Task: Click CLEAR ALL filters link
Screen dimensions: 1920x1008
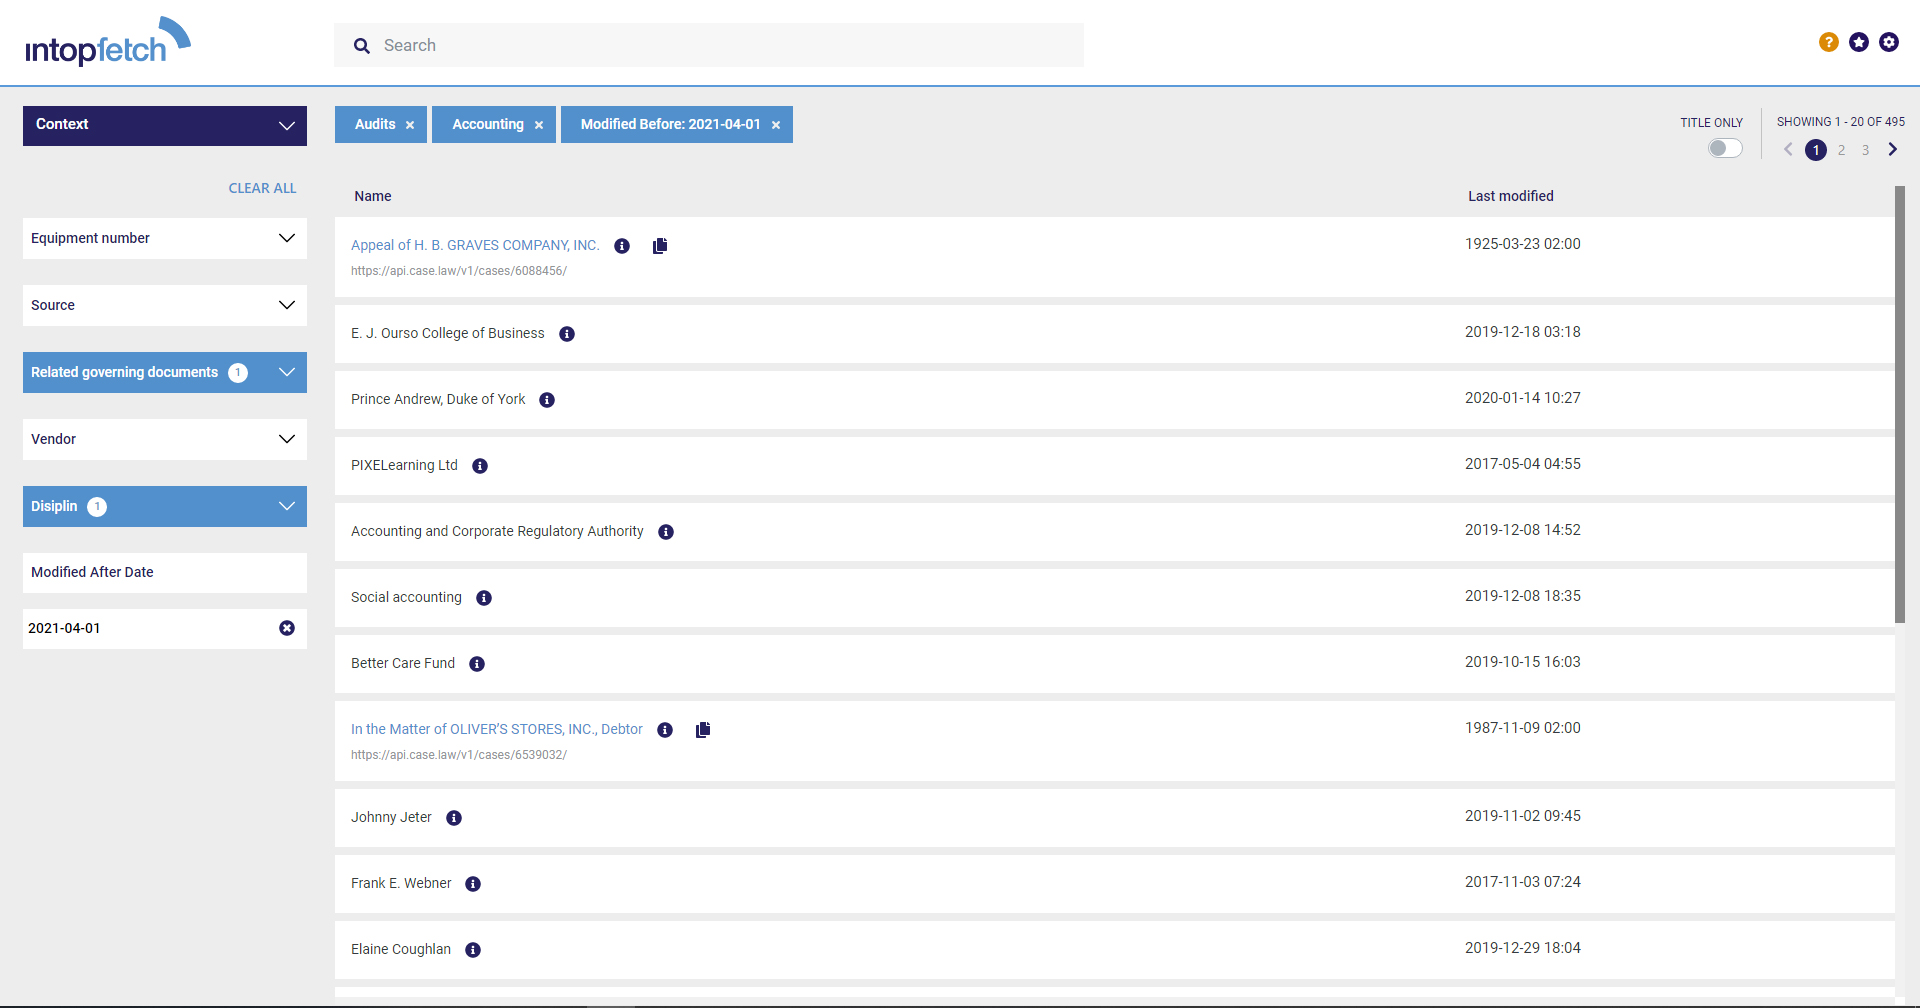Action: click(262, 188)
